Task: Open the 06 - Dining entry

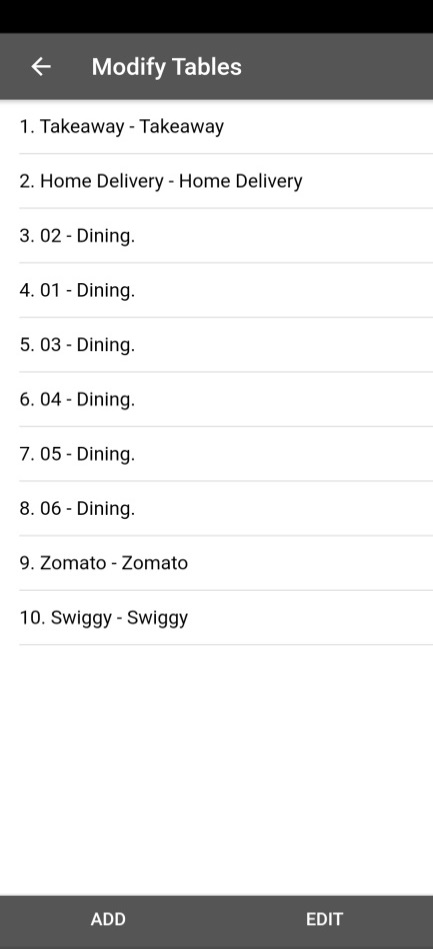Action: [x=216, y=508]
